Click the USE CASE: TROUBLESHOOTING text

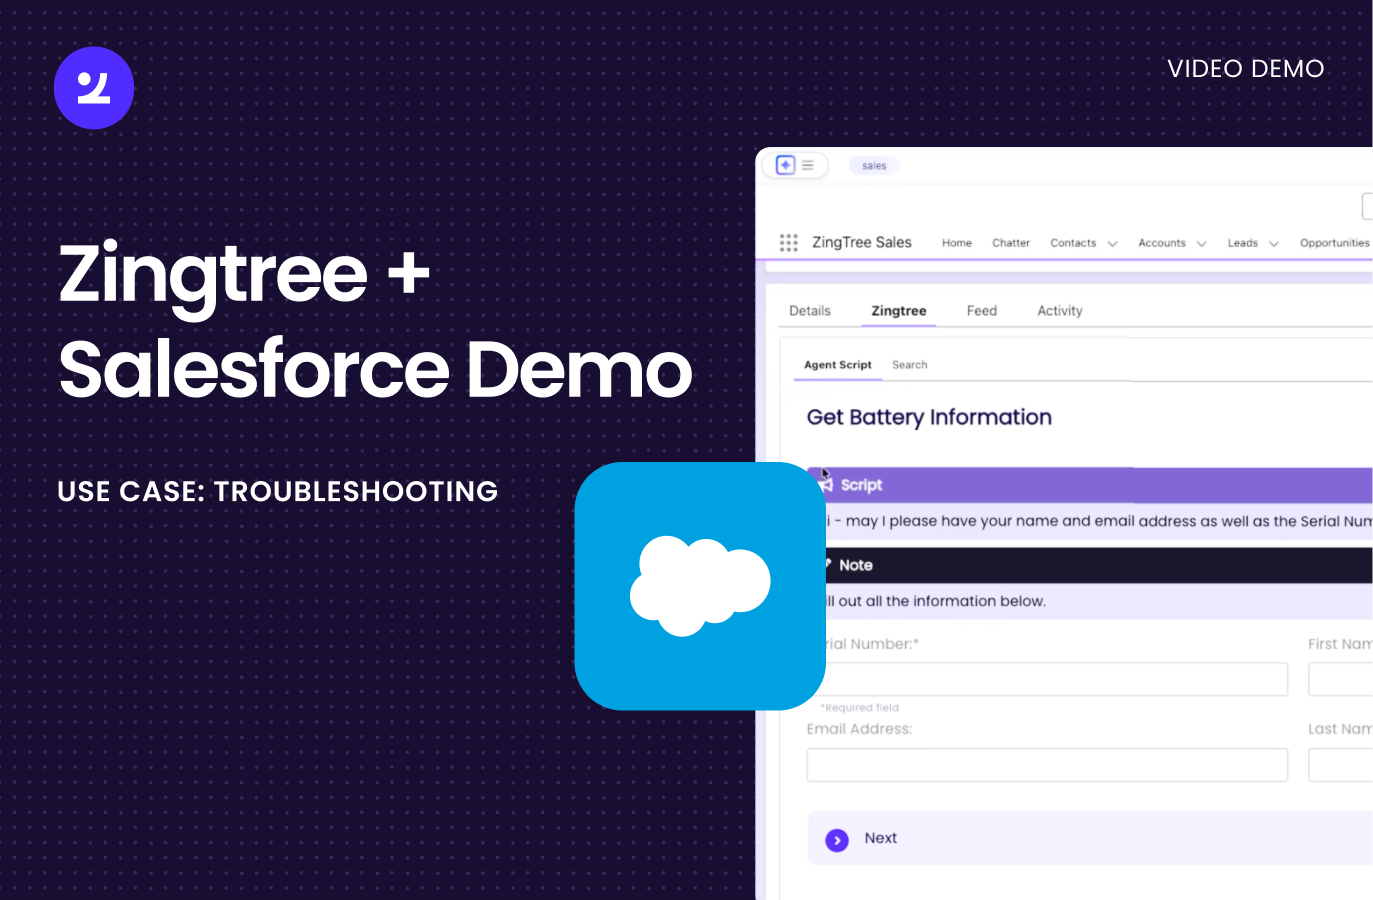click(278, 491)
